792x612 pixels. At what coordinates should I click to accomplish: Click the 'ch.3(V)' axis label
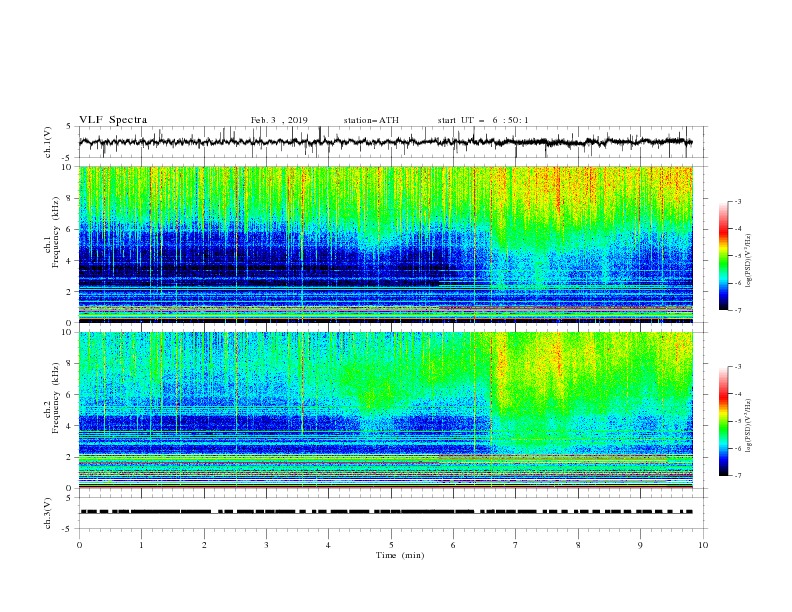coord(48,513)
